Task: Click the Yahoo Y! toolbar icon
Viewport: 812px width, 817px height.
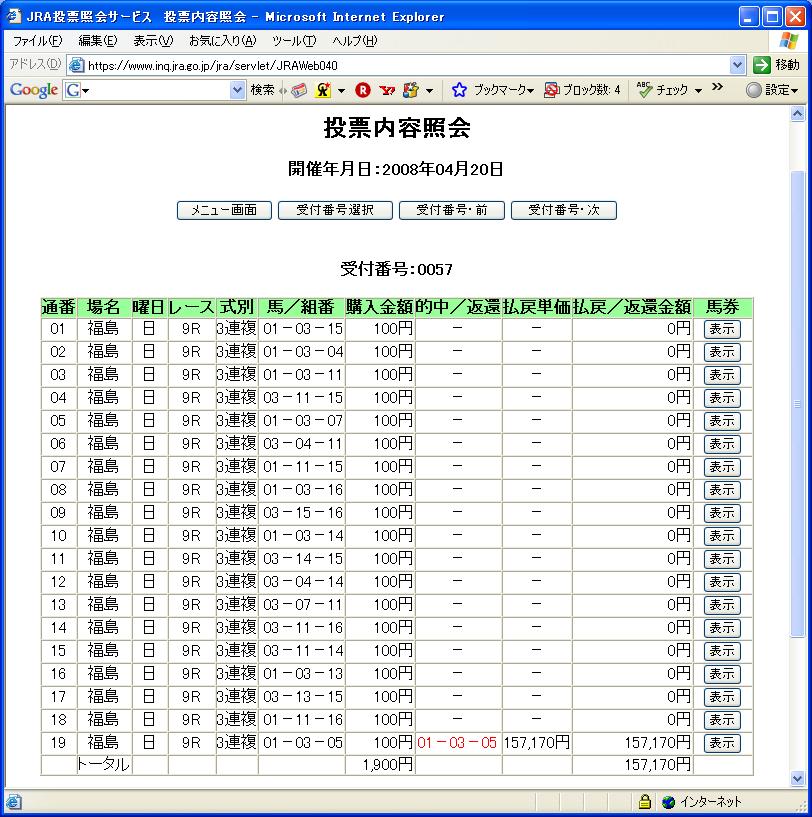Action: click(x=387, y=90)
